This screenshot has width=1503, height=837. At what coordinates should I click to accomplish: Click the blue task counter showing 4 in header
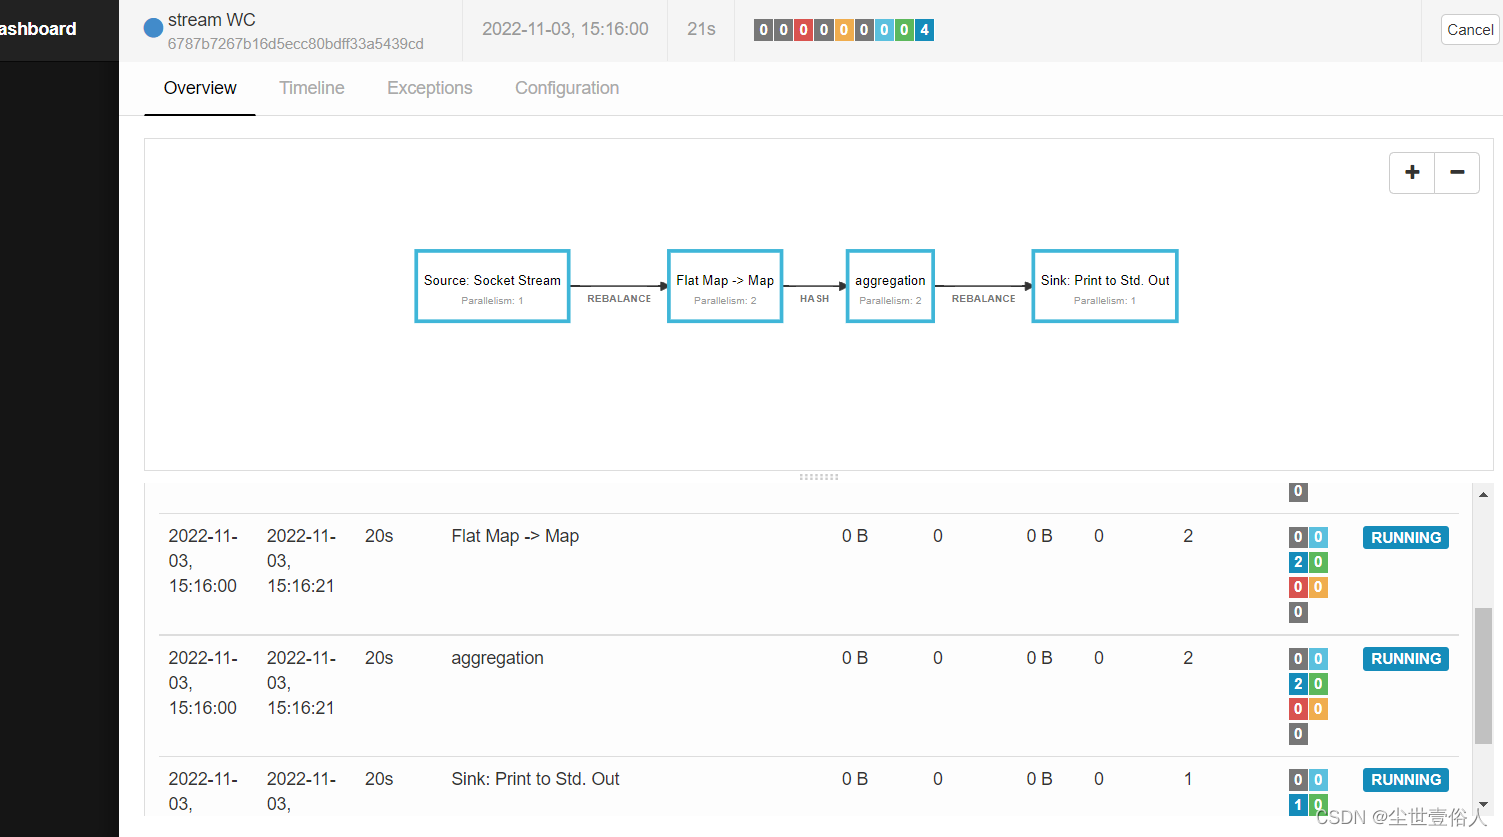point(924,30)
